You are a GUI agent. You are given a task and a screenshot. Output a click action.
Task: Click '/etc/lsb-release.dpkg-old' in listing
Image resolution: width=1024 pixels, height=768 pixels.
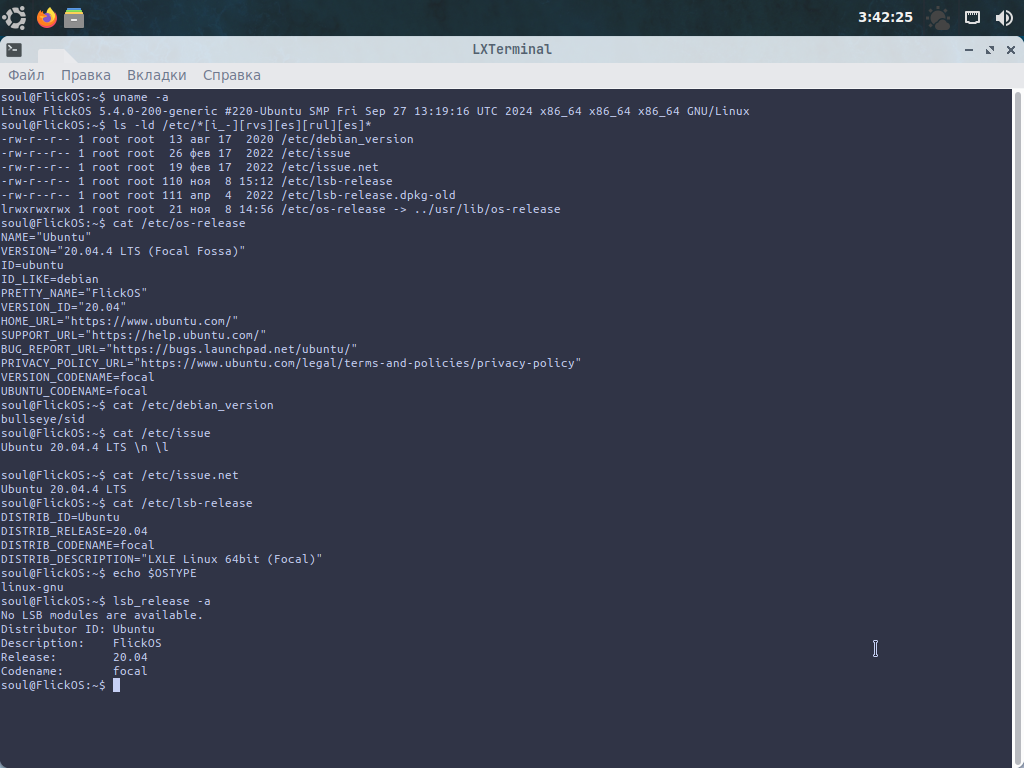click(x=368, y=195)
